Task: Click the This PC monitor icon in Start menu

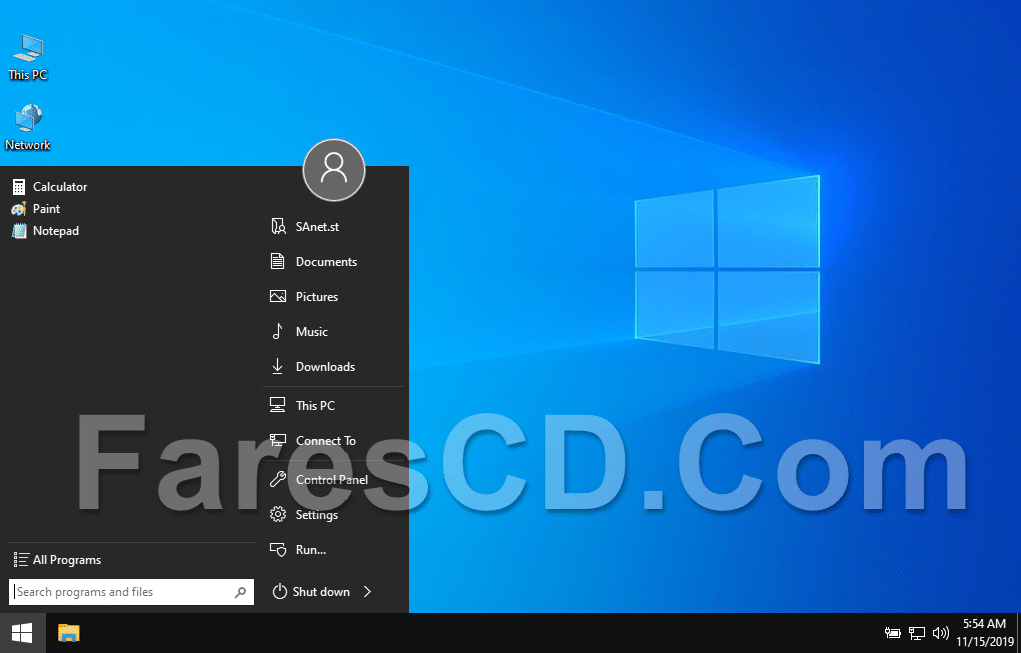Action: click(277, 405)
